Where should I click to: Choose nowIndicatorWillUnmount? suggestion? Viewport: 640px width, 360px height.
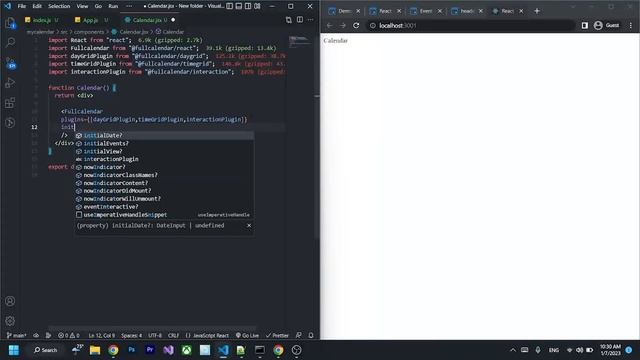[x=164, y=199]
